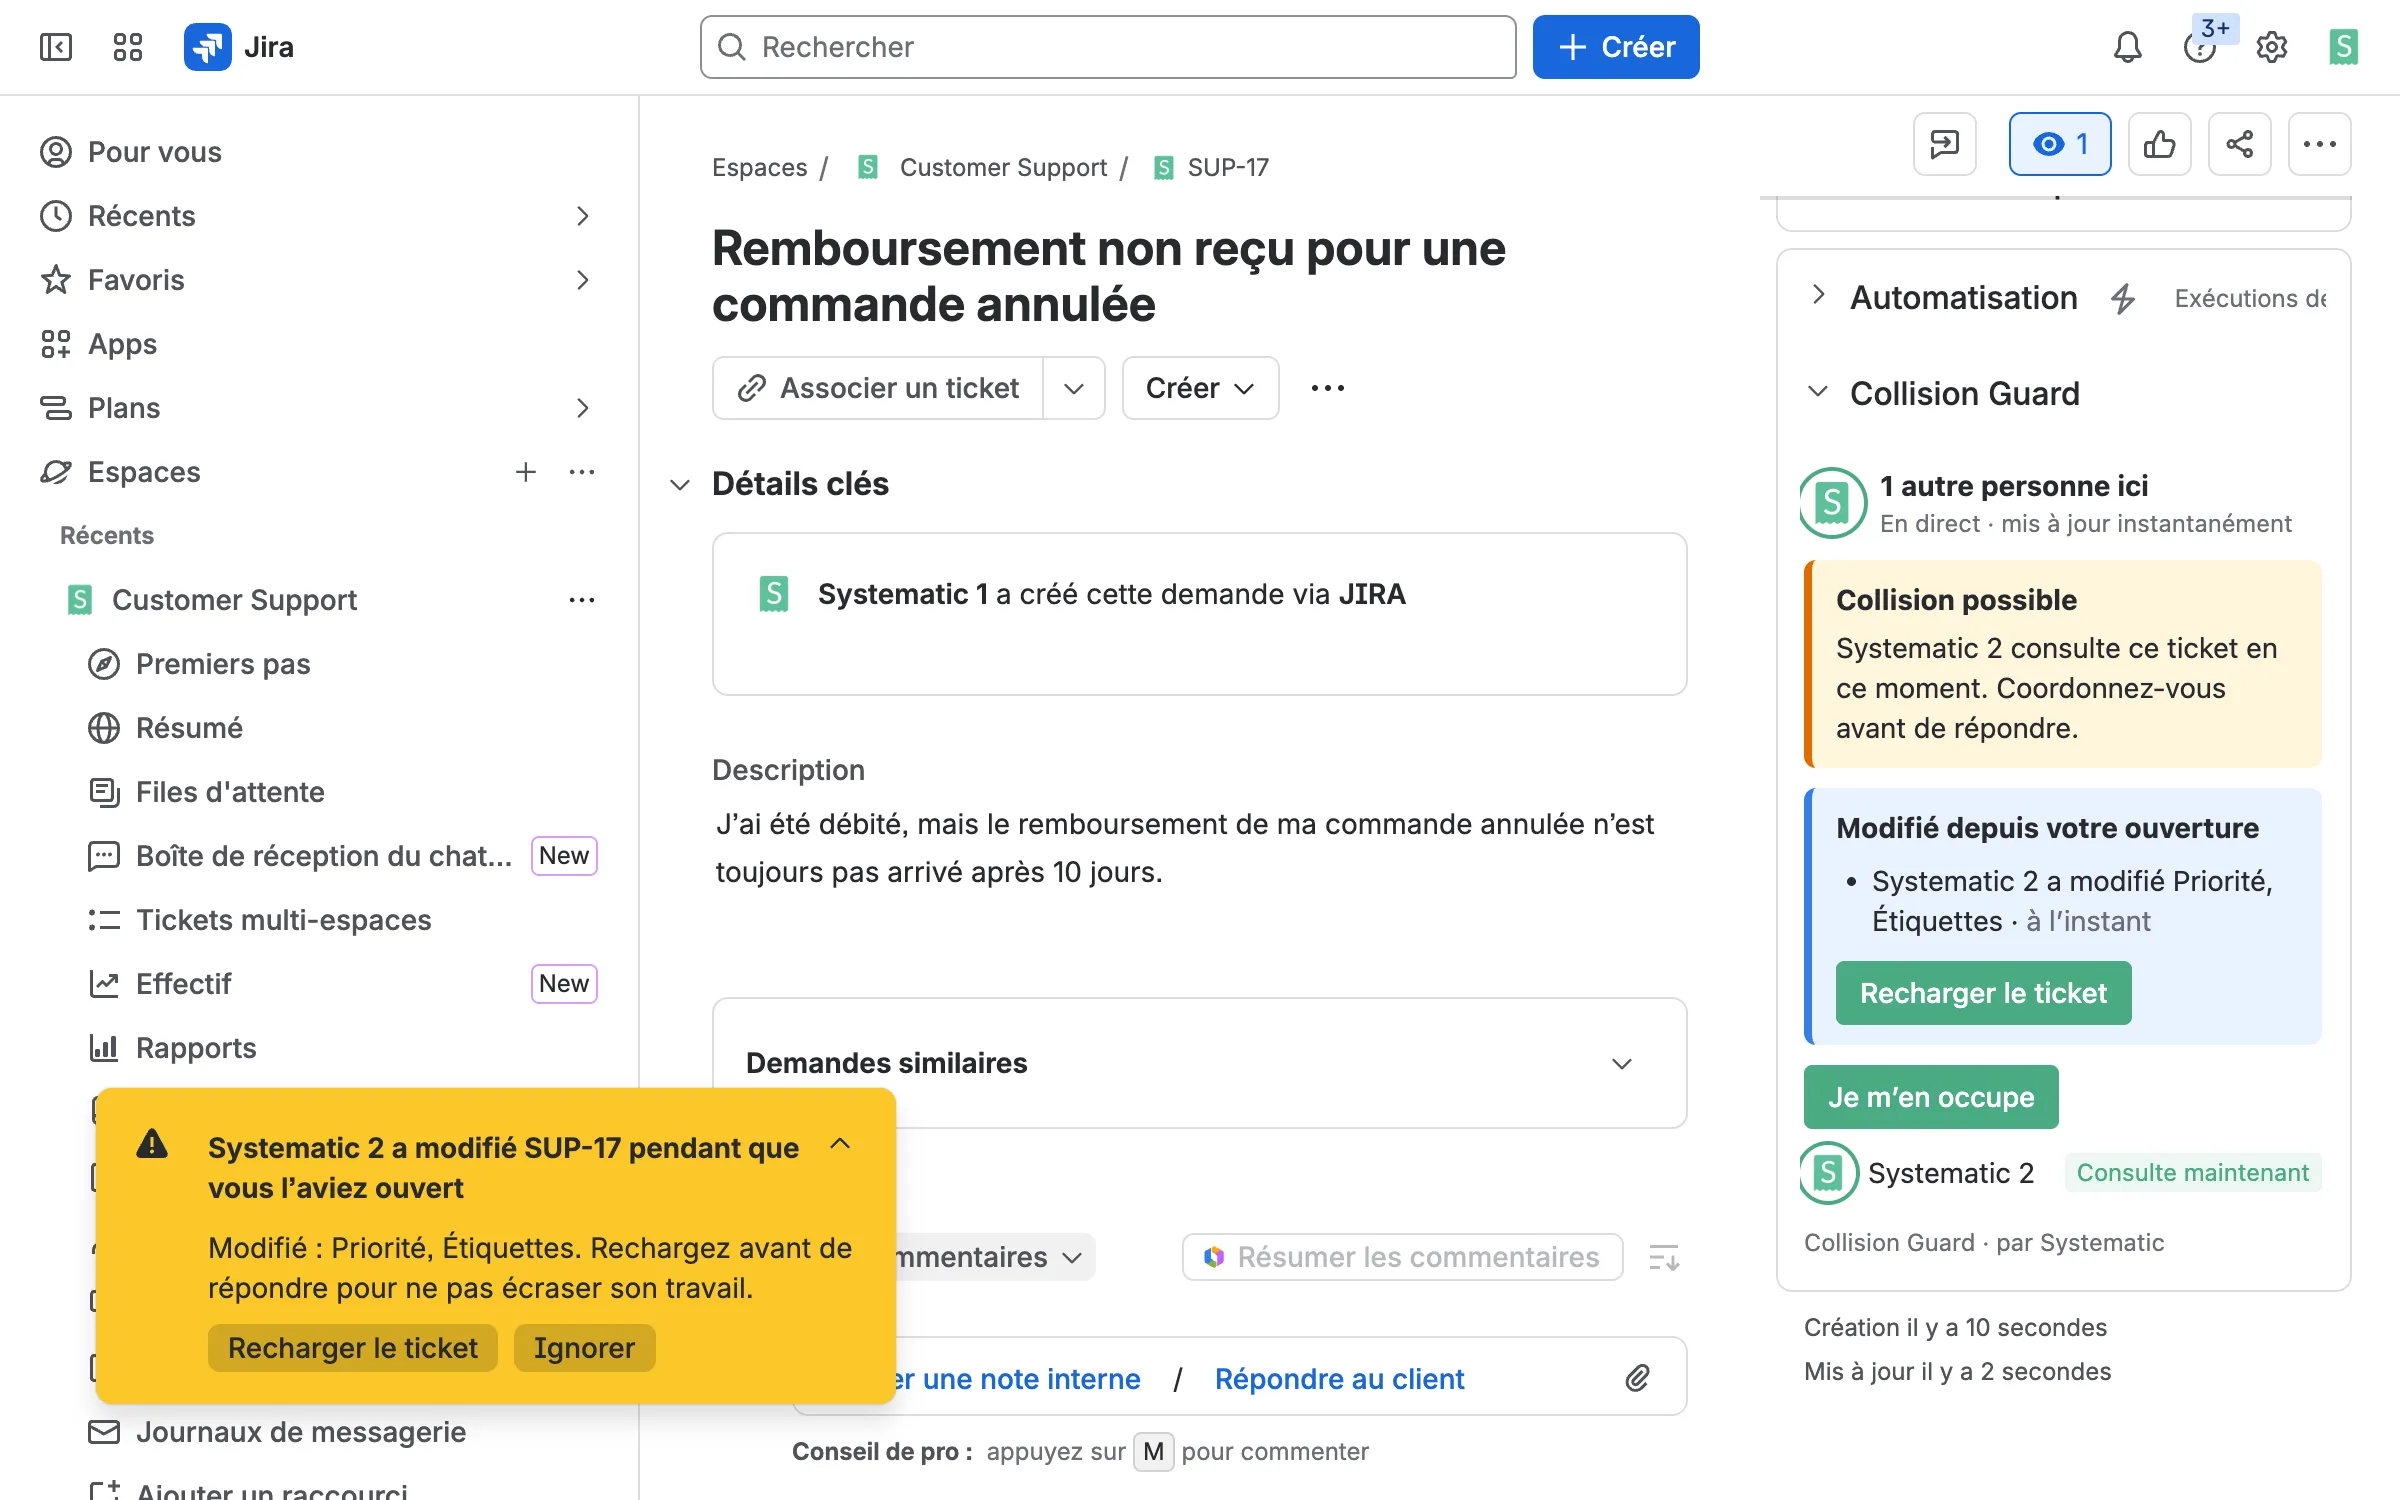The image size is (2400, 1500).
Task: Click the plus icon next to Espaces
Action: tap(526, 472)
